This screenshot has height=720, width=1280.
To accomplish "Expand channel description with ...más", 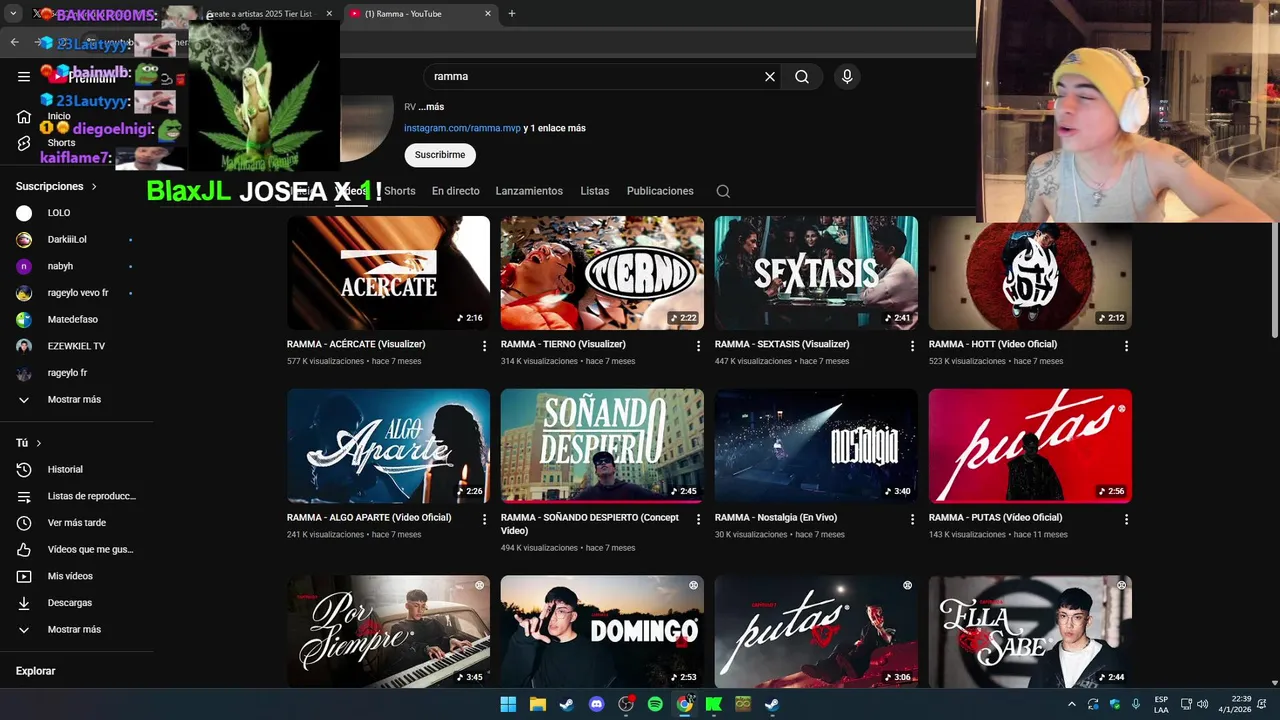I will [432, 107].
